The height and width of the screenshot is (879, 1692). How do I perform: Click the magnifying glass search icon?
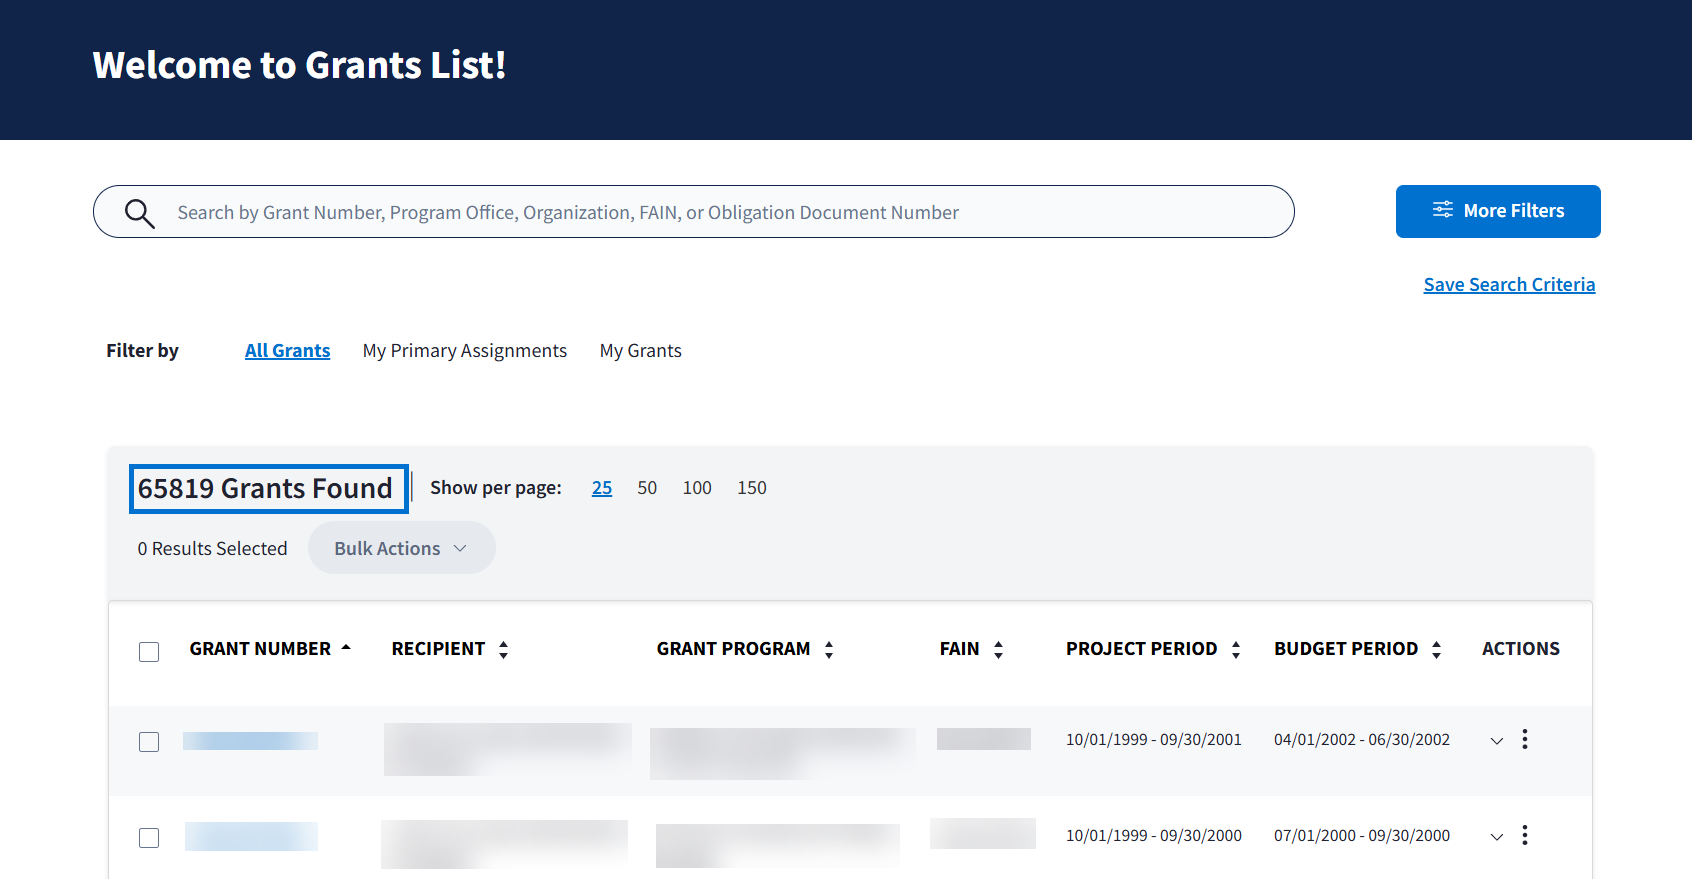[x=139, y=213]
